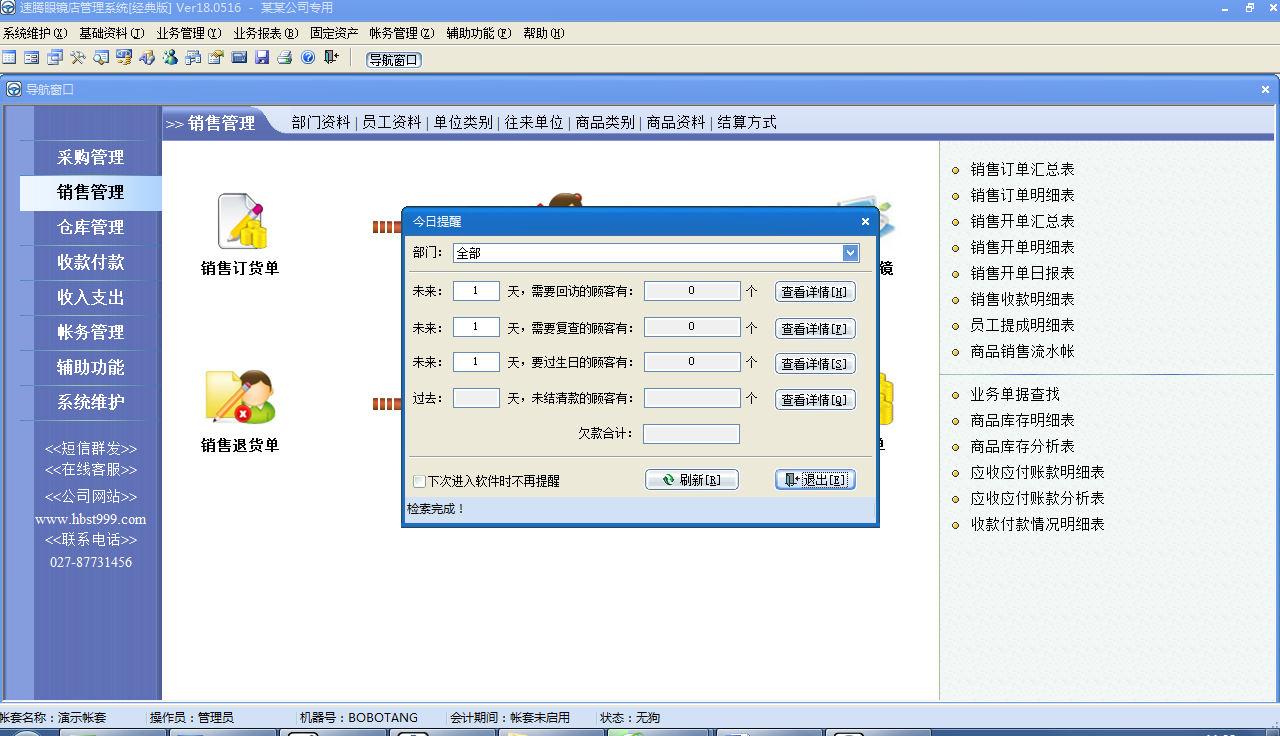Open 帐务管理 menu in menu bar
The width and height of the screenshot is (1280, 736).
[x=402, y=33]
